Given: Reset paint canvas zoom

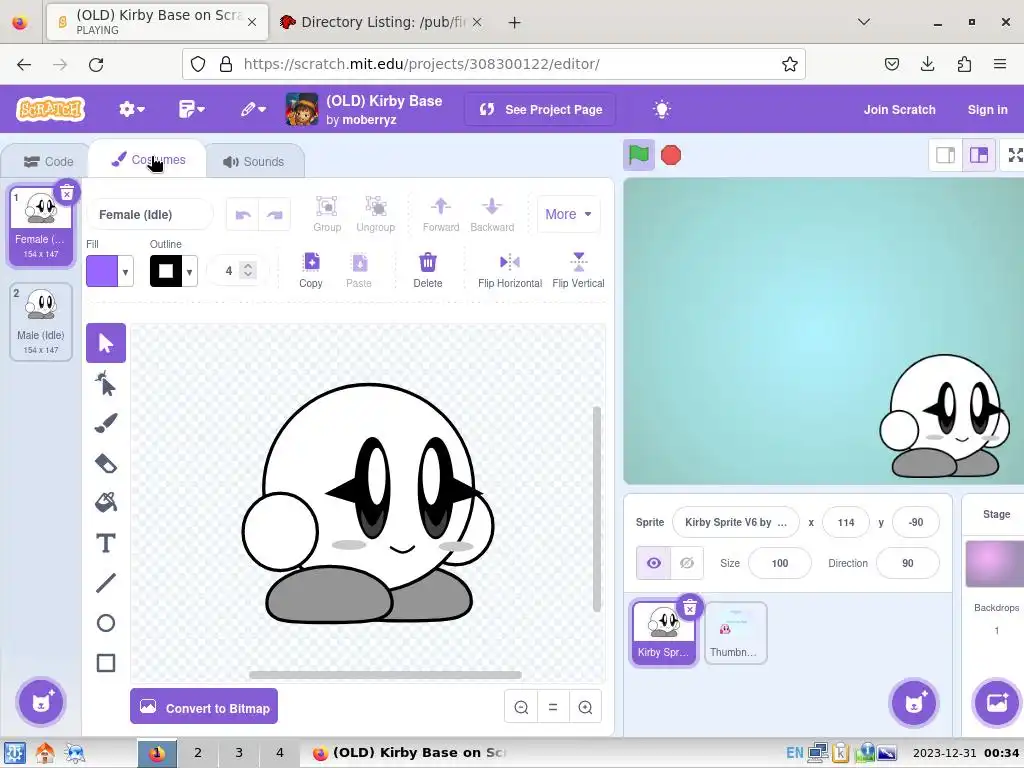Looking at the screenshot, I should coord(552,707).
